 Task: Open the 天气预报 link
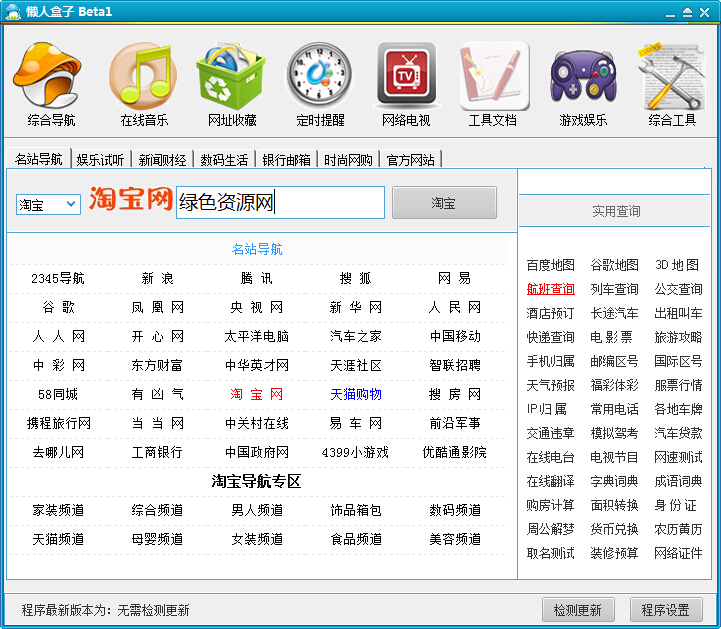pyautogui.click(x=550, y=385)
